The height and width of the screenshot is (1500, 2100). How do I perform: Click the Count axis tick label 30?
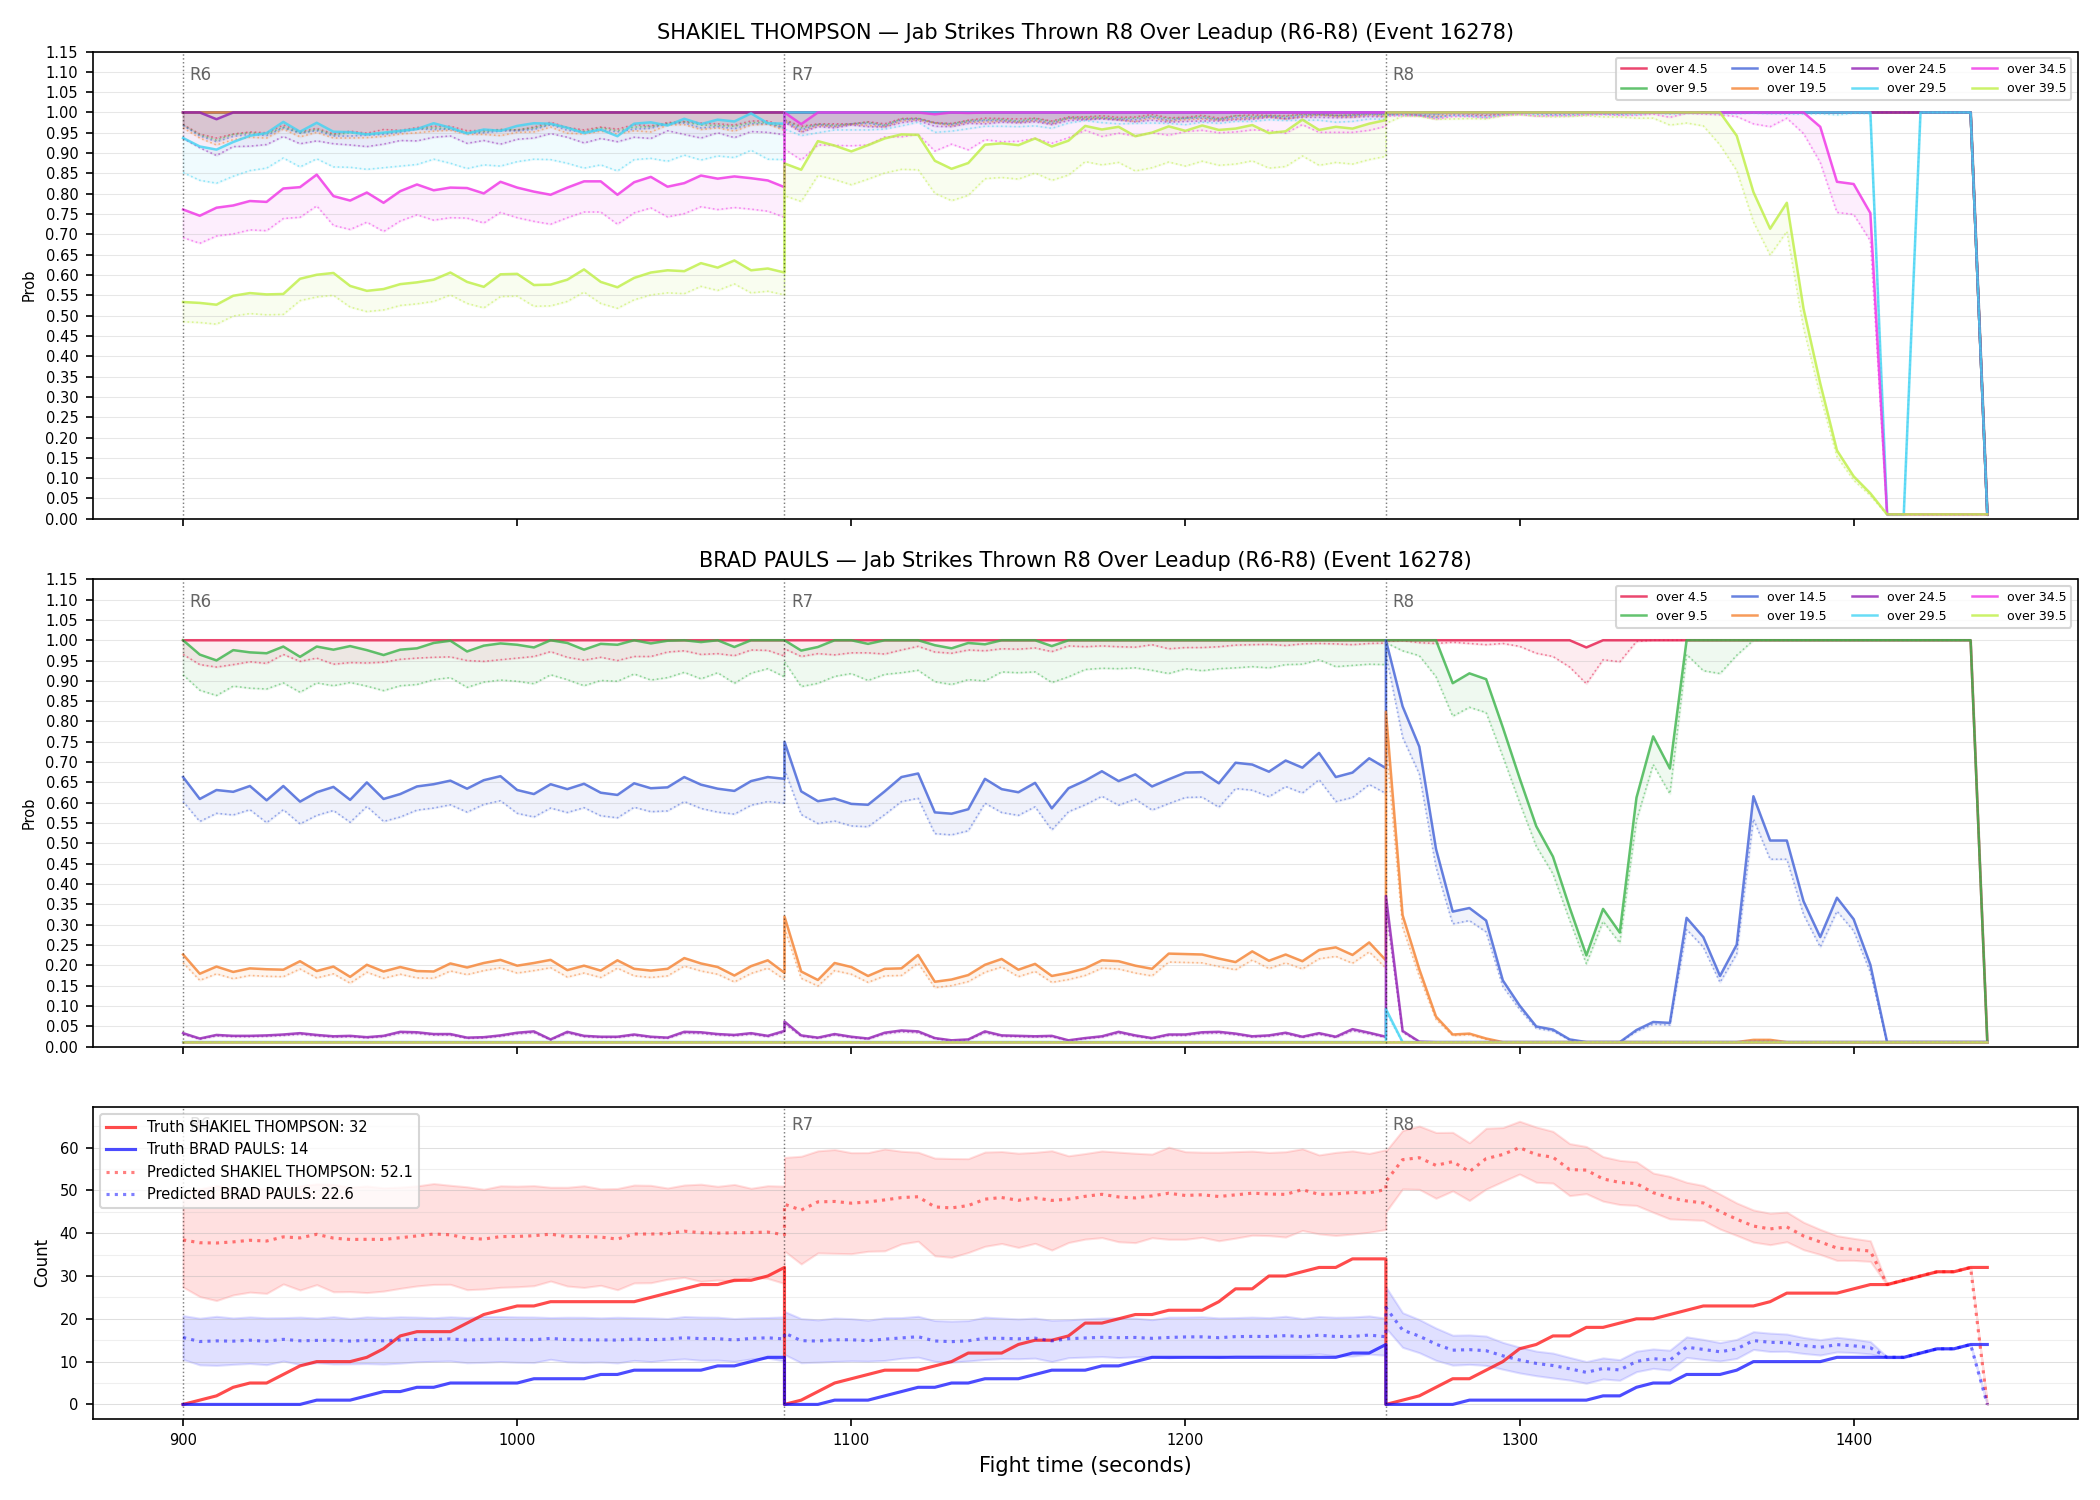coord(68,1276)
